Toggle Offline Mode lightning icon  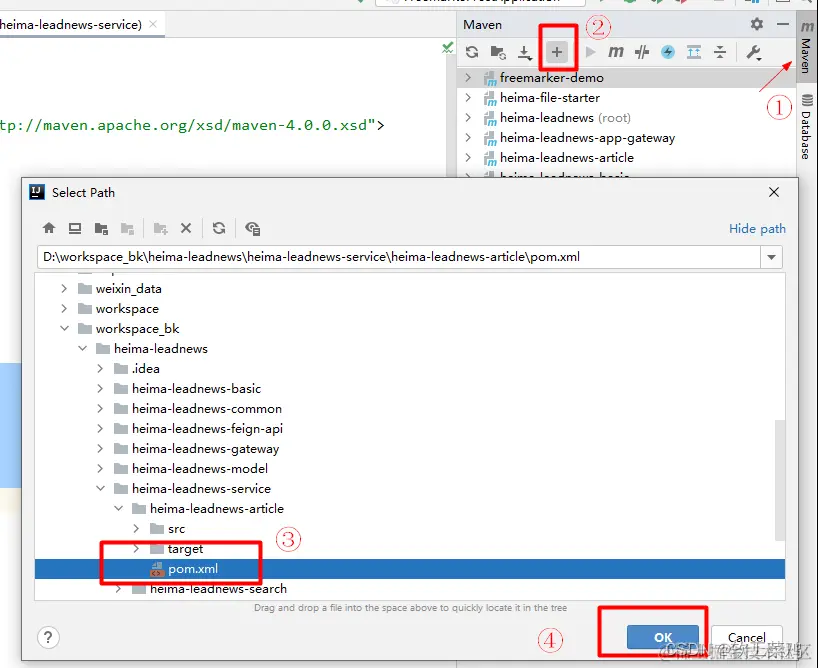pos(668,52)
